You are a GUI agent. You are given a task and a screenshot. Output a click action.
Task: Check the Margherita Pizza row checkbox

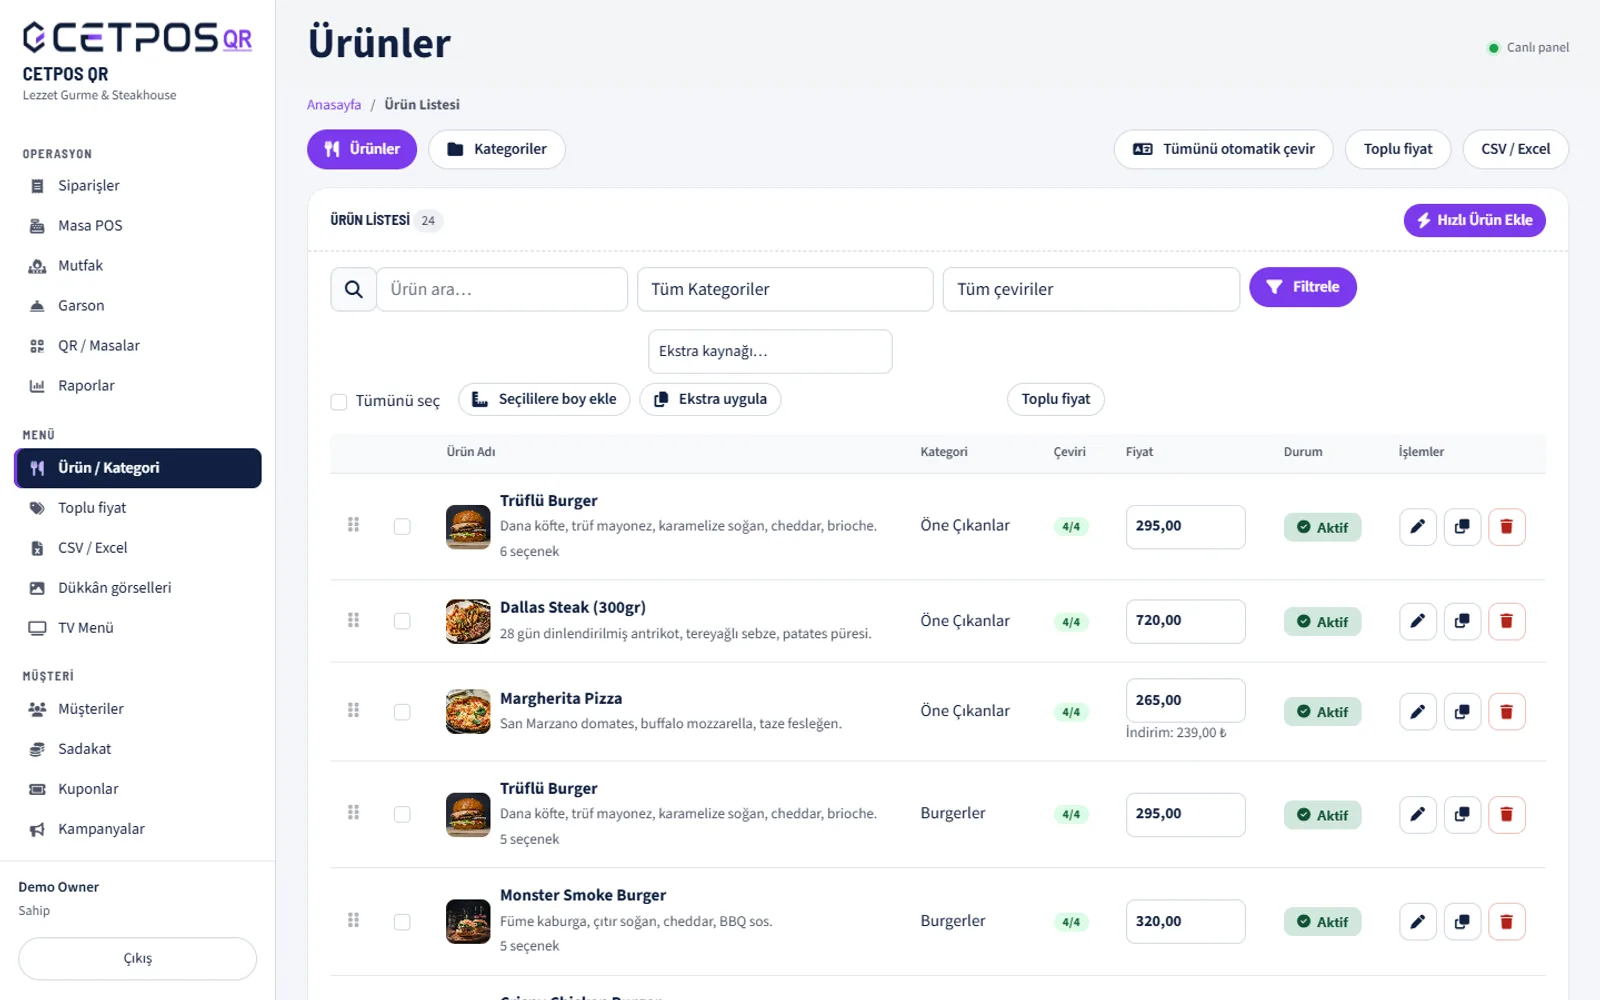coord(402,712)
